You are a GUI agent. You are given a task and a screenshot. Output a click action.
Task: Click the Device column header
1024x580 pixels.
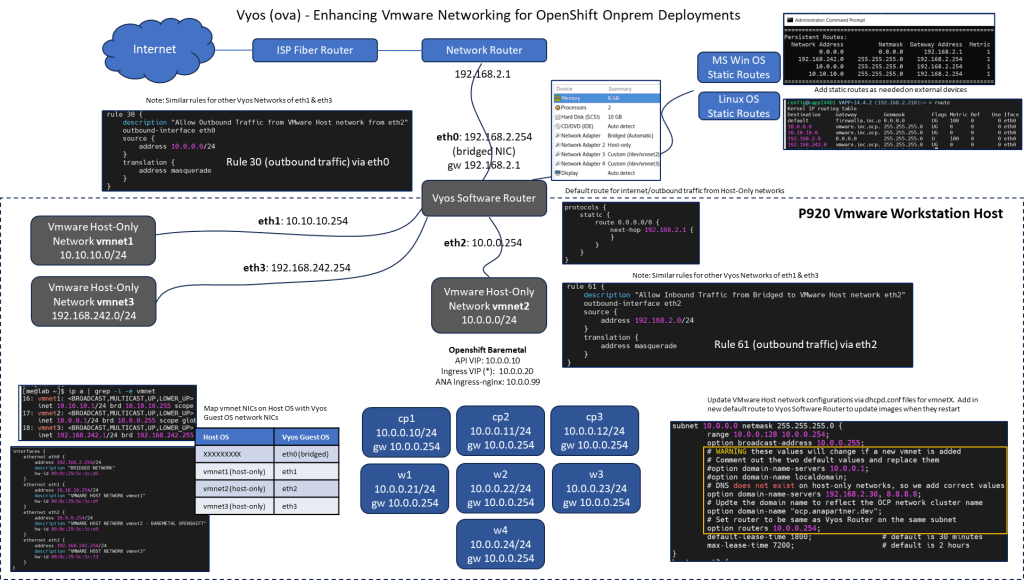point(564,88)
